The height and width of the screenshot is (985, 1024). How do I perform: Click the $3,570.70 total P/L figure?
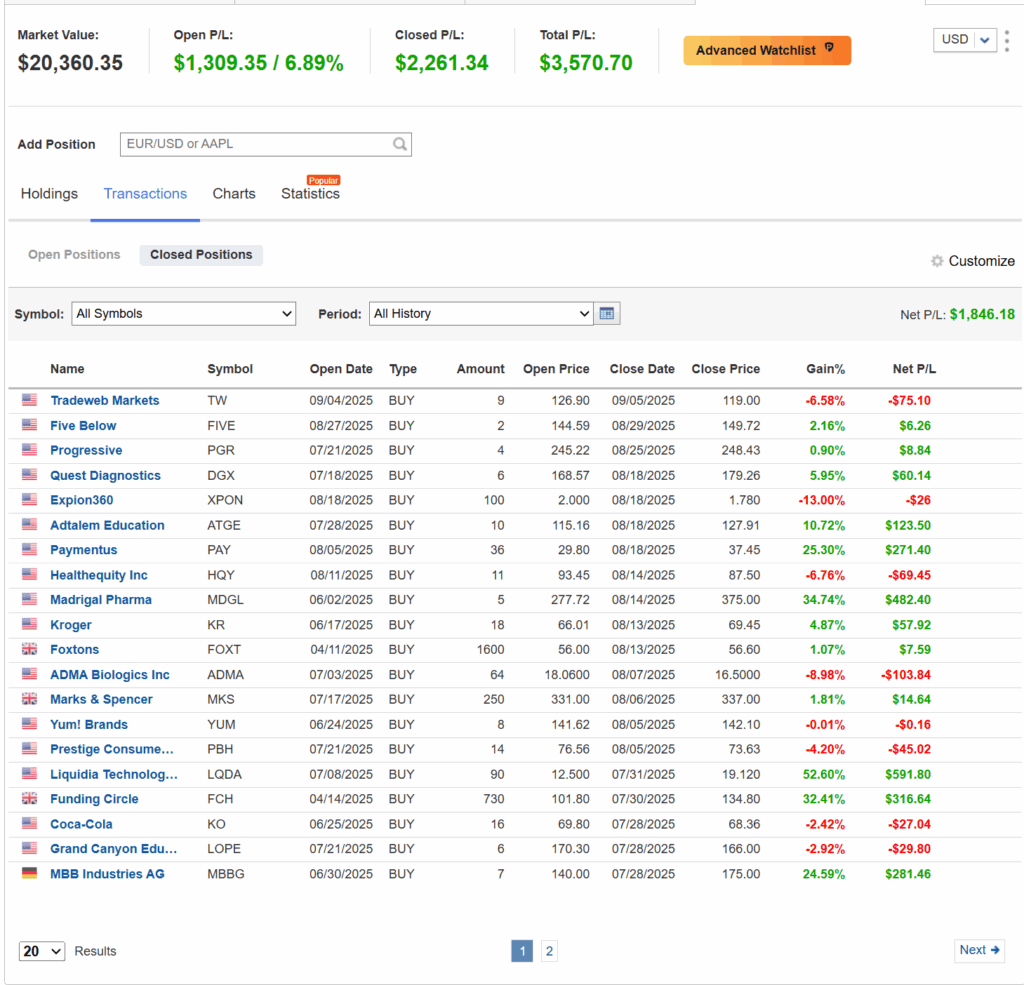[586, 63]
